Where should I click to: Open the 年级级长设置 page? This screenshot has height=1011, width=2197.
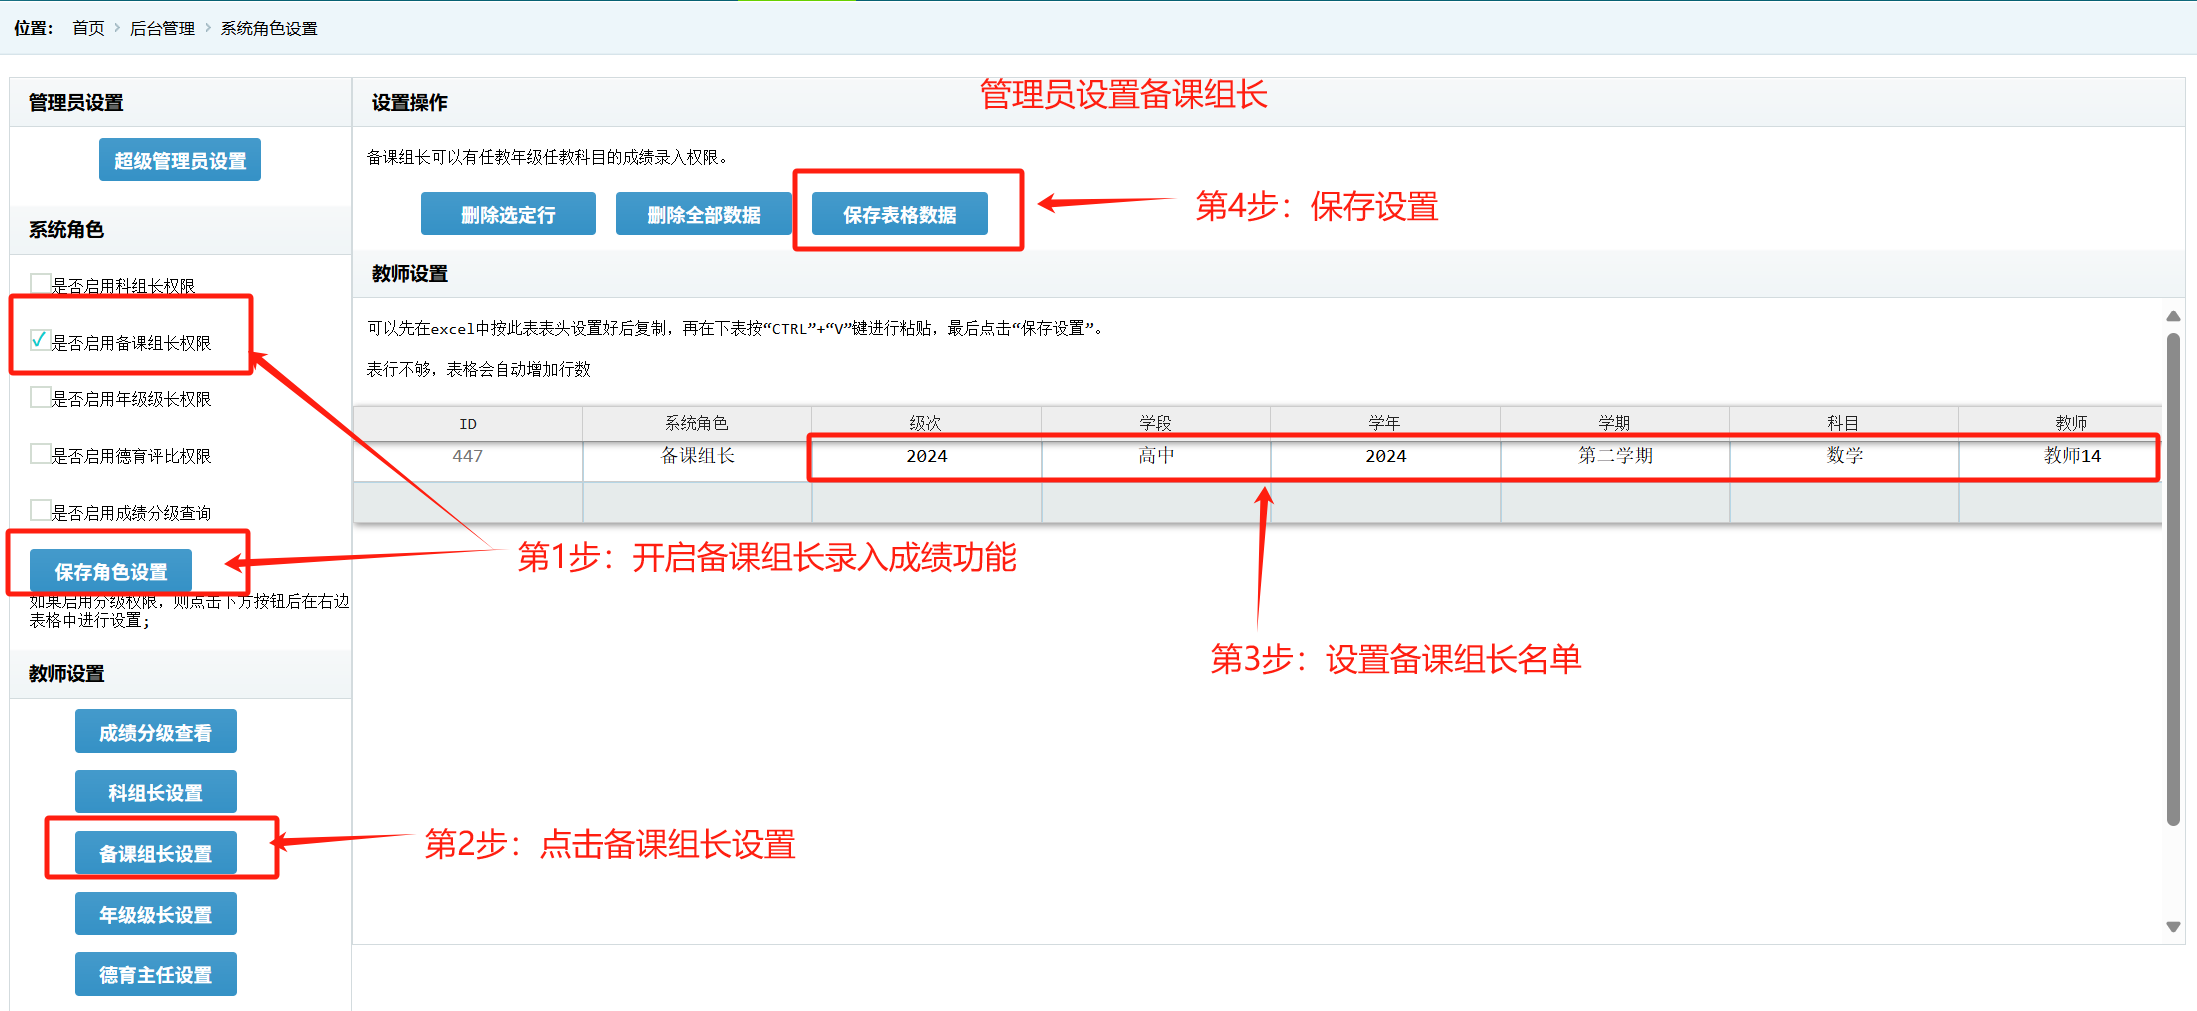click(x=156, y=914)
